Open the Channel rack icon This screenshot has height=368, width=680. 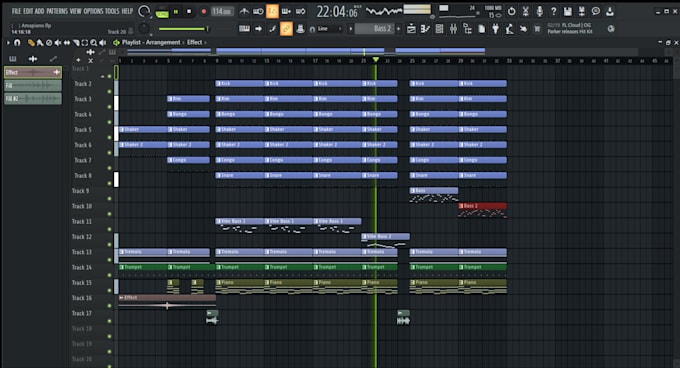pyautogui.click(x=439, y=29)
